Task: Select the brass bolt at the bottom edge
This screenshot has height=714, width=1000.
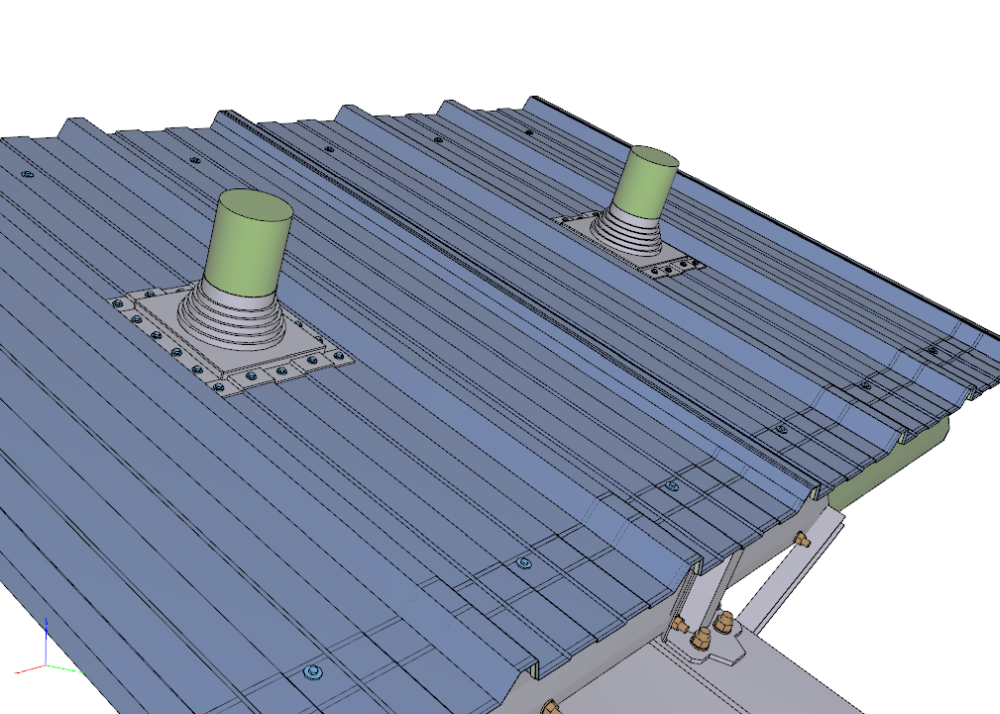Action: (x=548, y=707)
